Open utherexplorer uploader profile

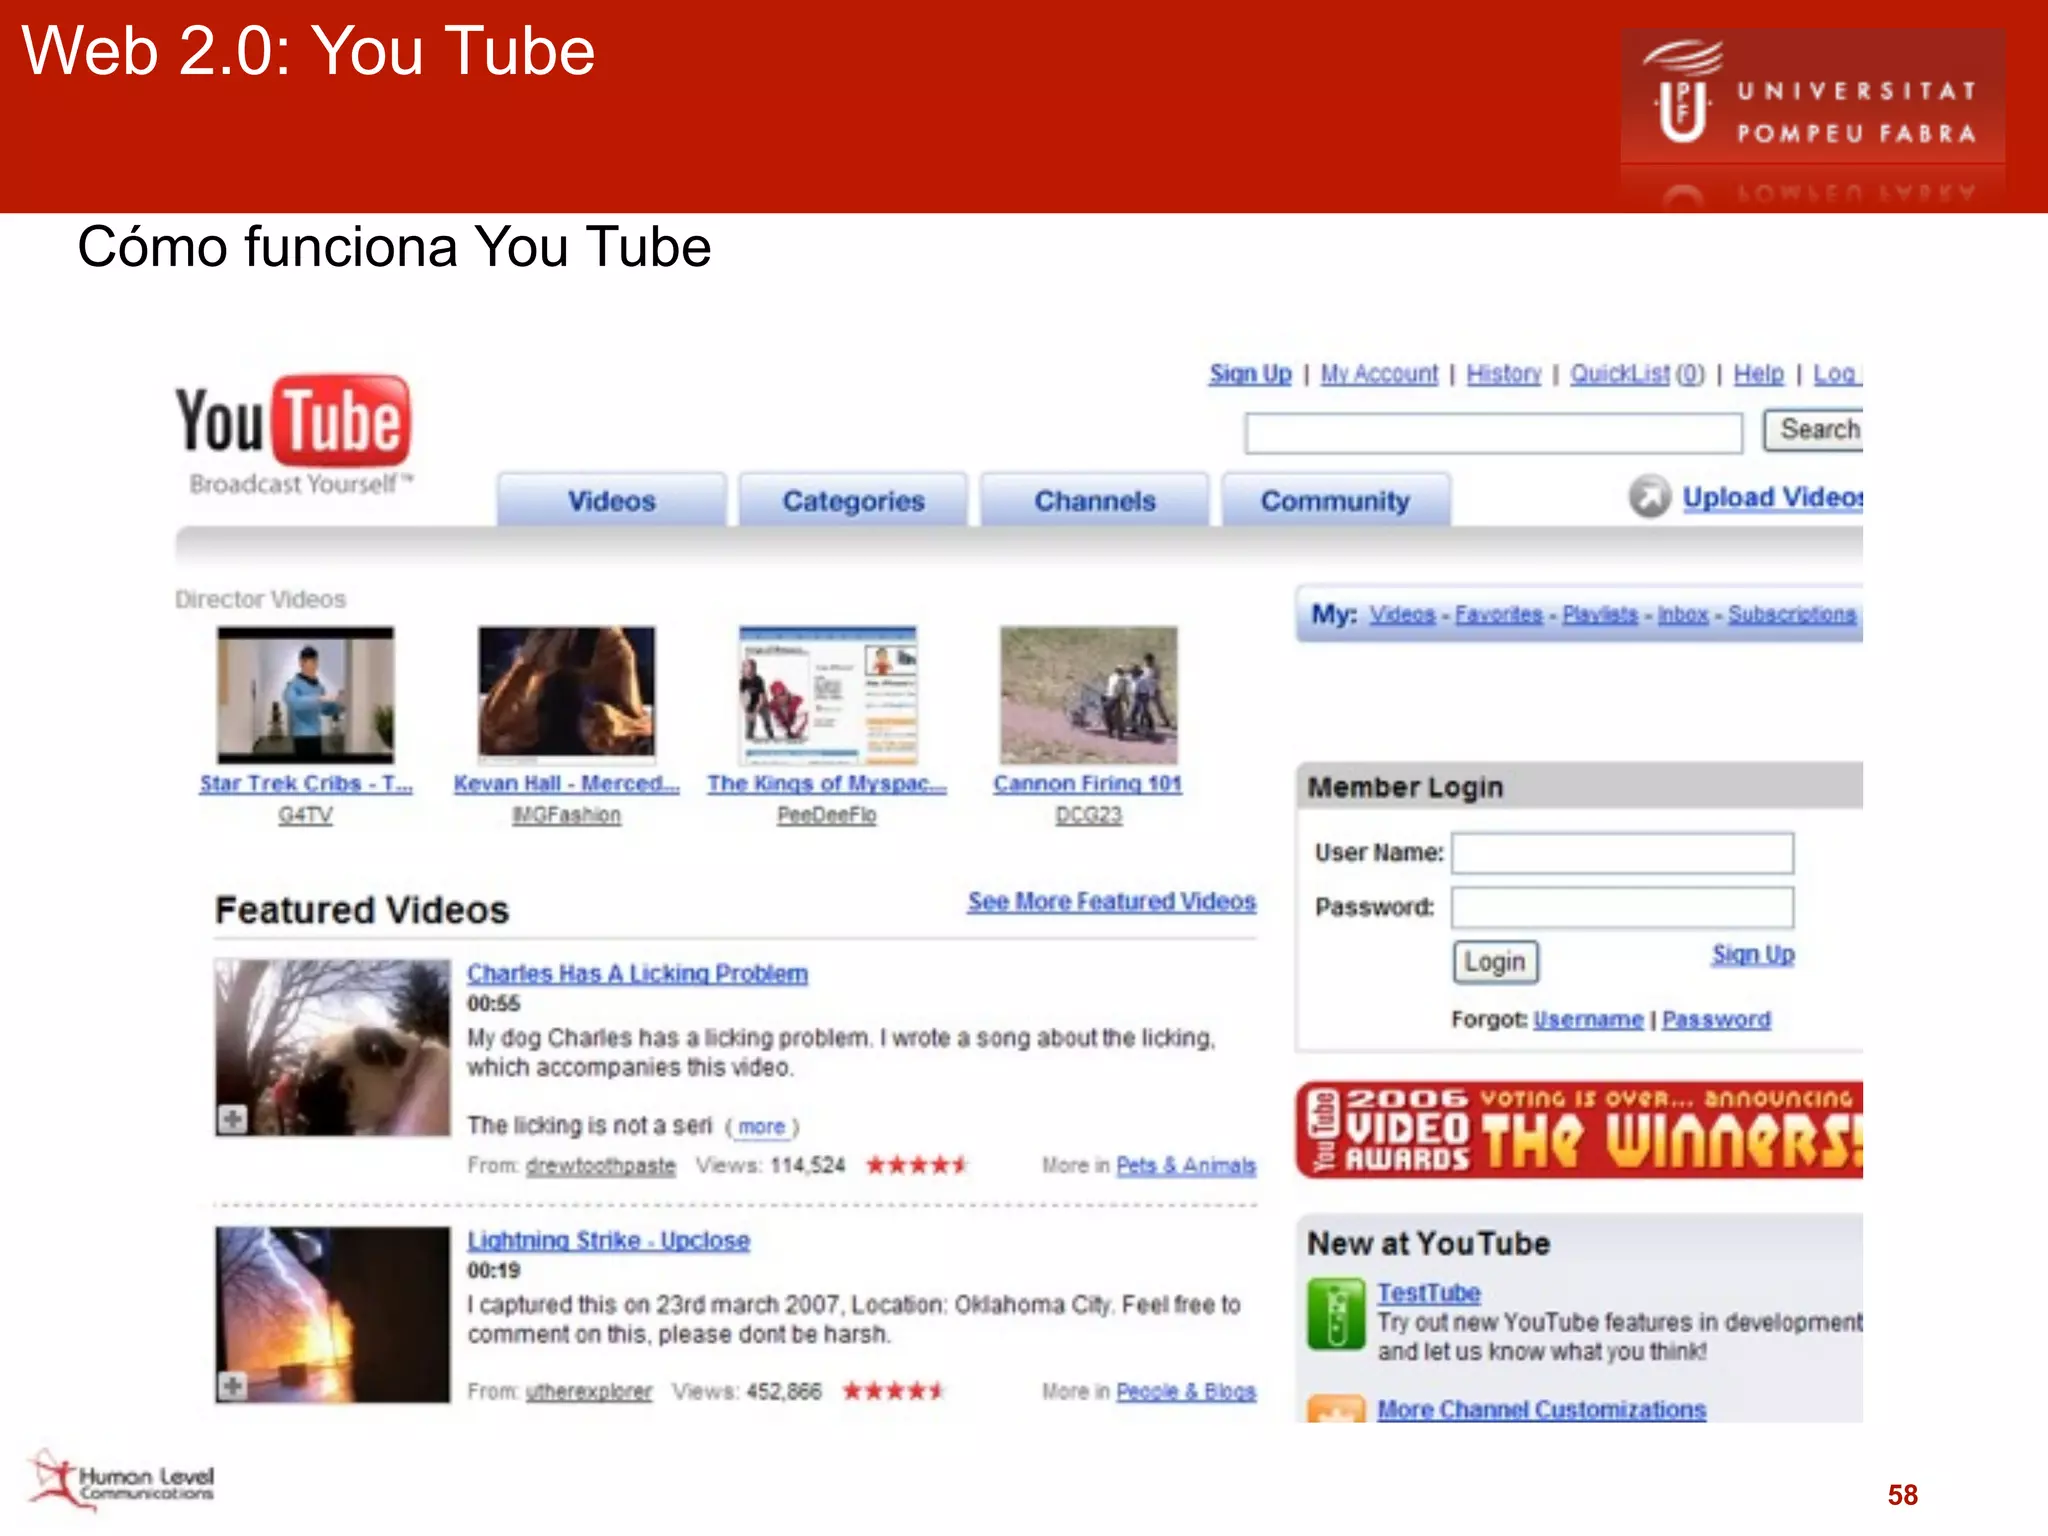tap(589, 1391)
